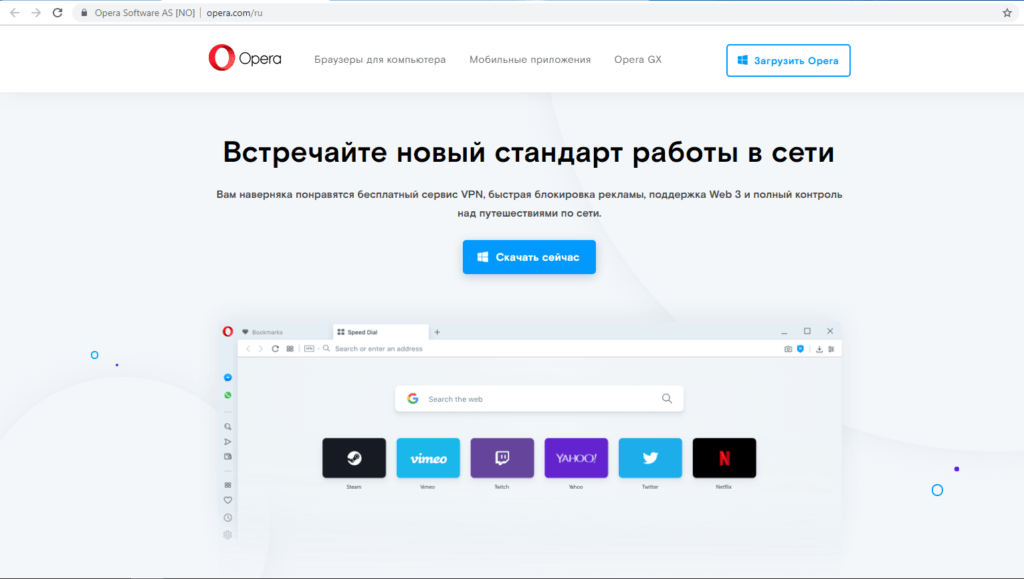Screen dimensions: 1024x579
Task: Open WhatsApp in the mockup sidebar
Action: click(227, 395)
